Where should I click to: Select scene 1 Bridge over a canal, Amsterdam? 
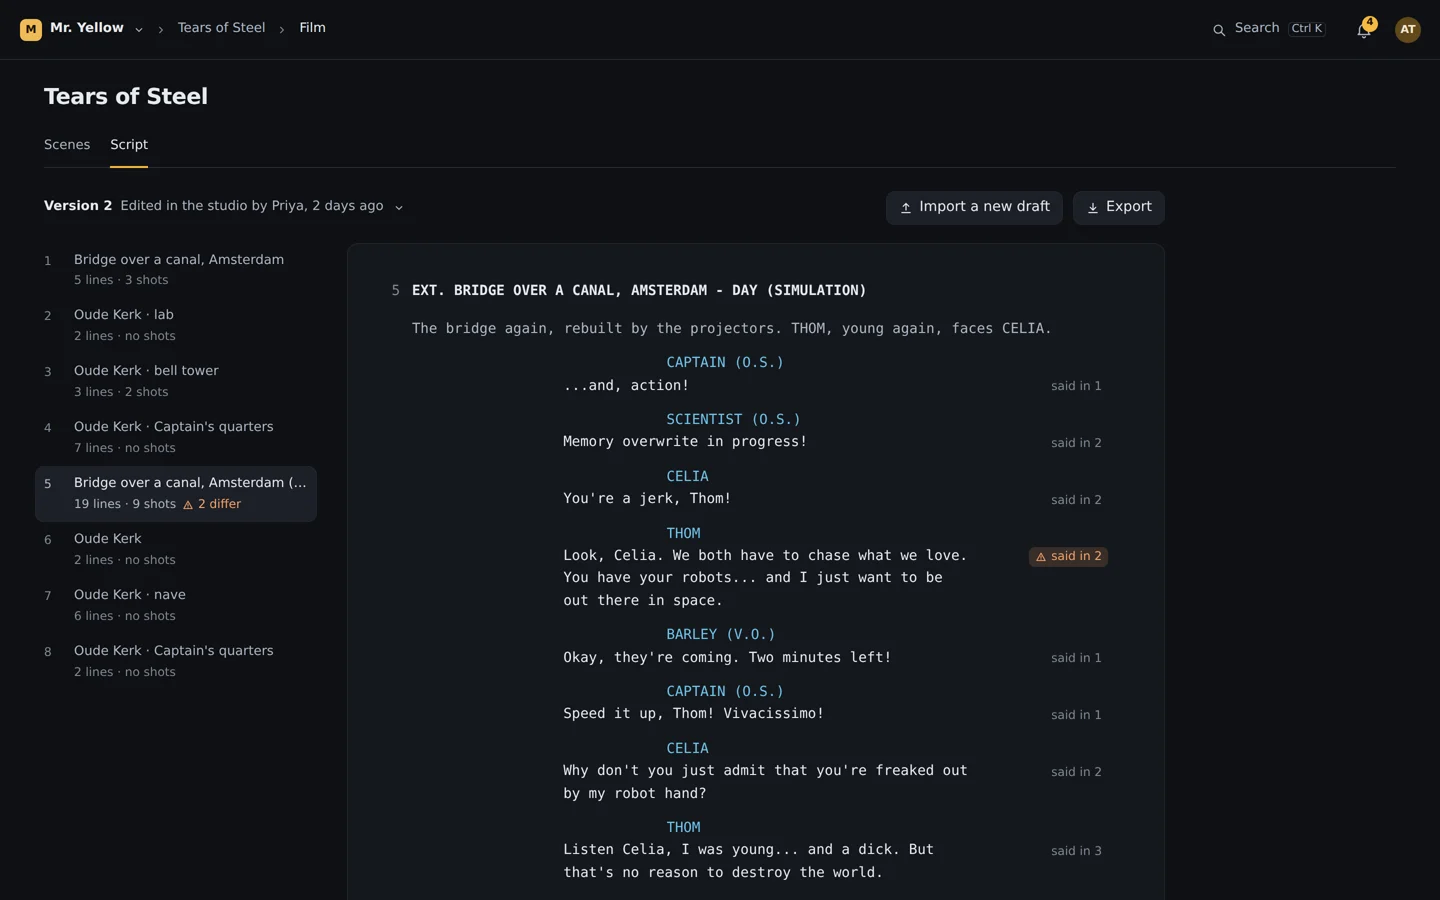(x=176, y=269)
